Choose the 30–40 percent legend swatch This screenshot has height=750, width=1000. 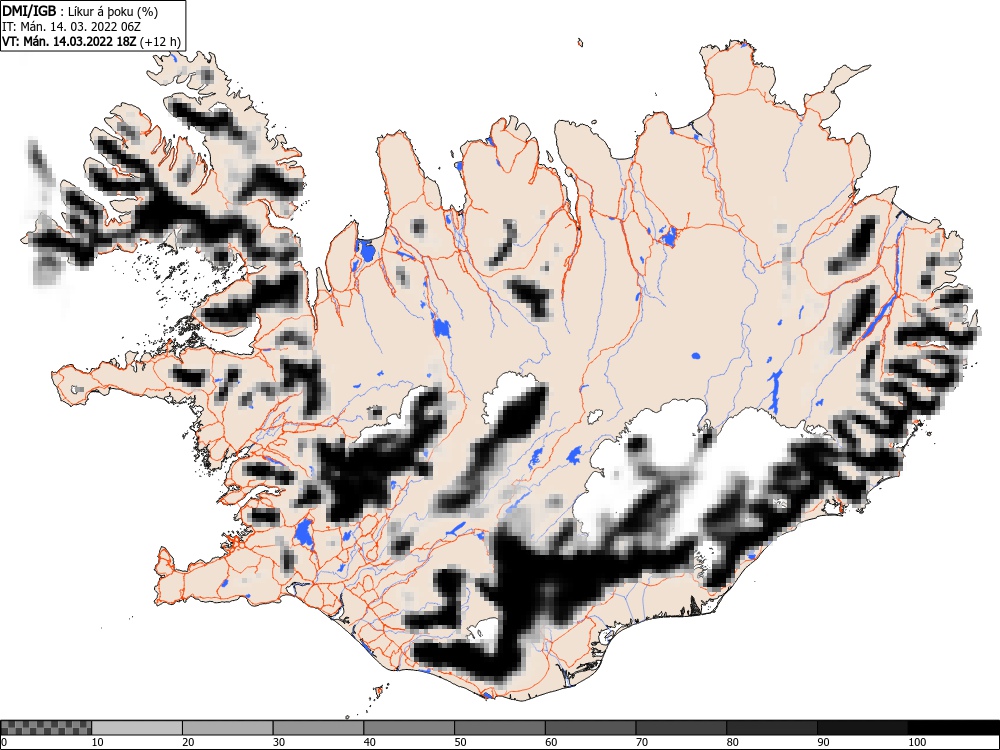pyautogui.click(x=318, y=728)
